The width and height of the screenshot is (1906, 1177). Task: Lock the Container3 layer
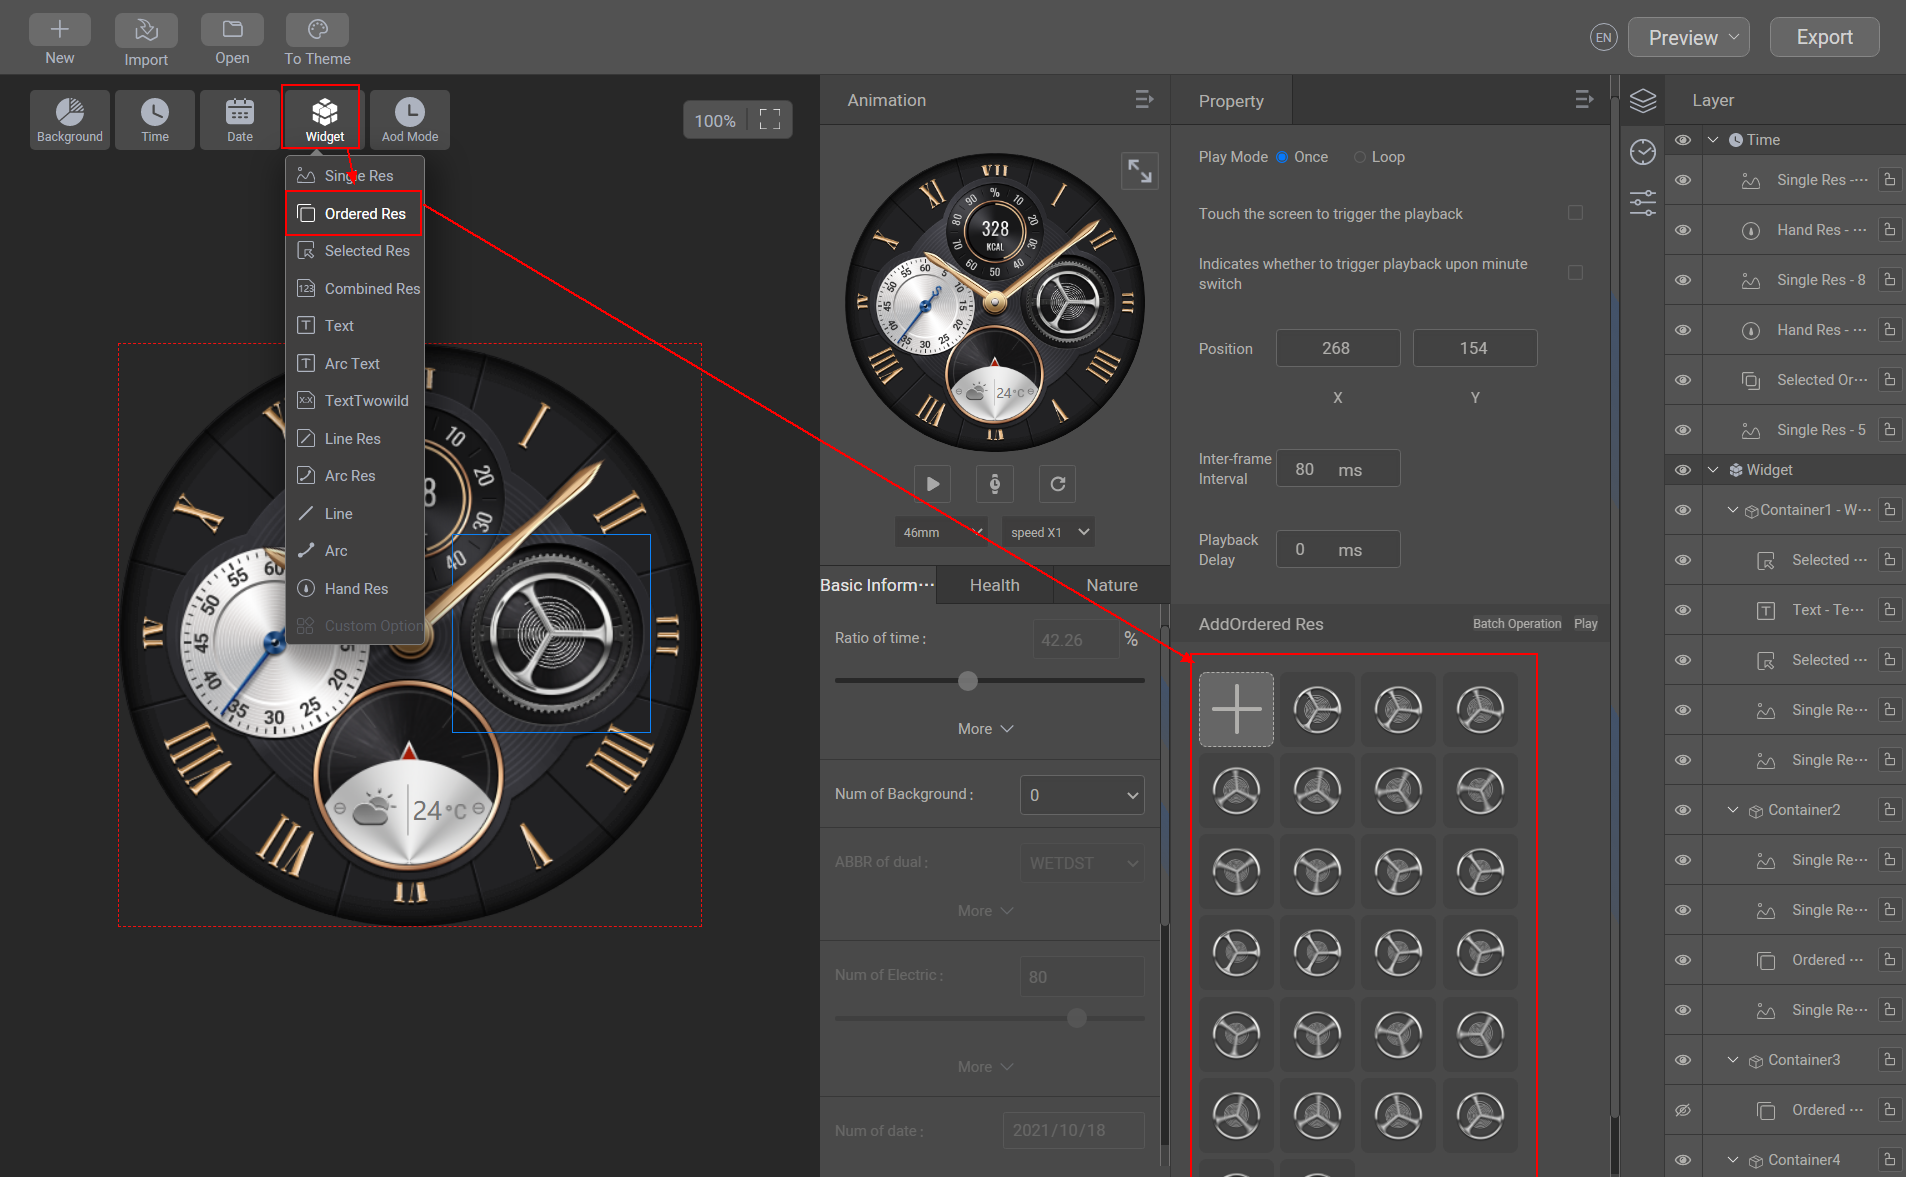point(1889,1060)
